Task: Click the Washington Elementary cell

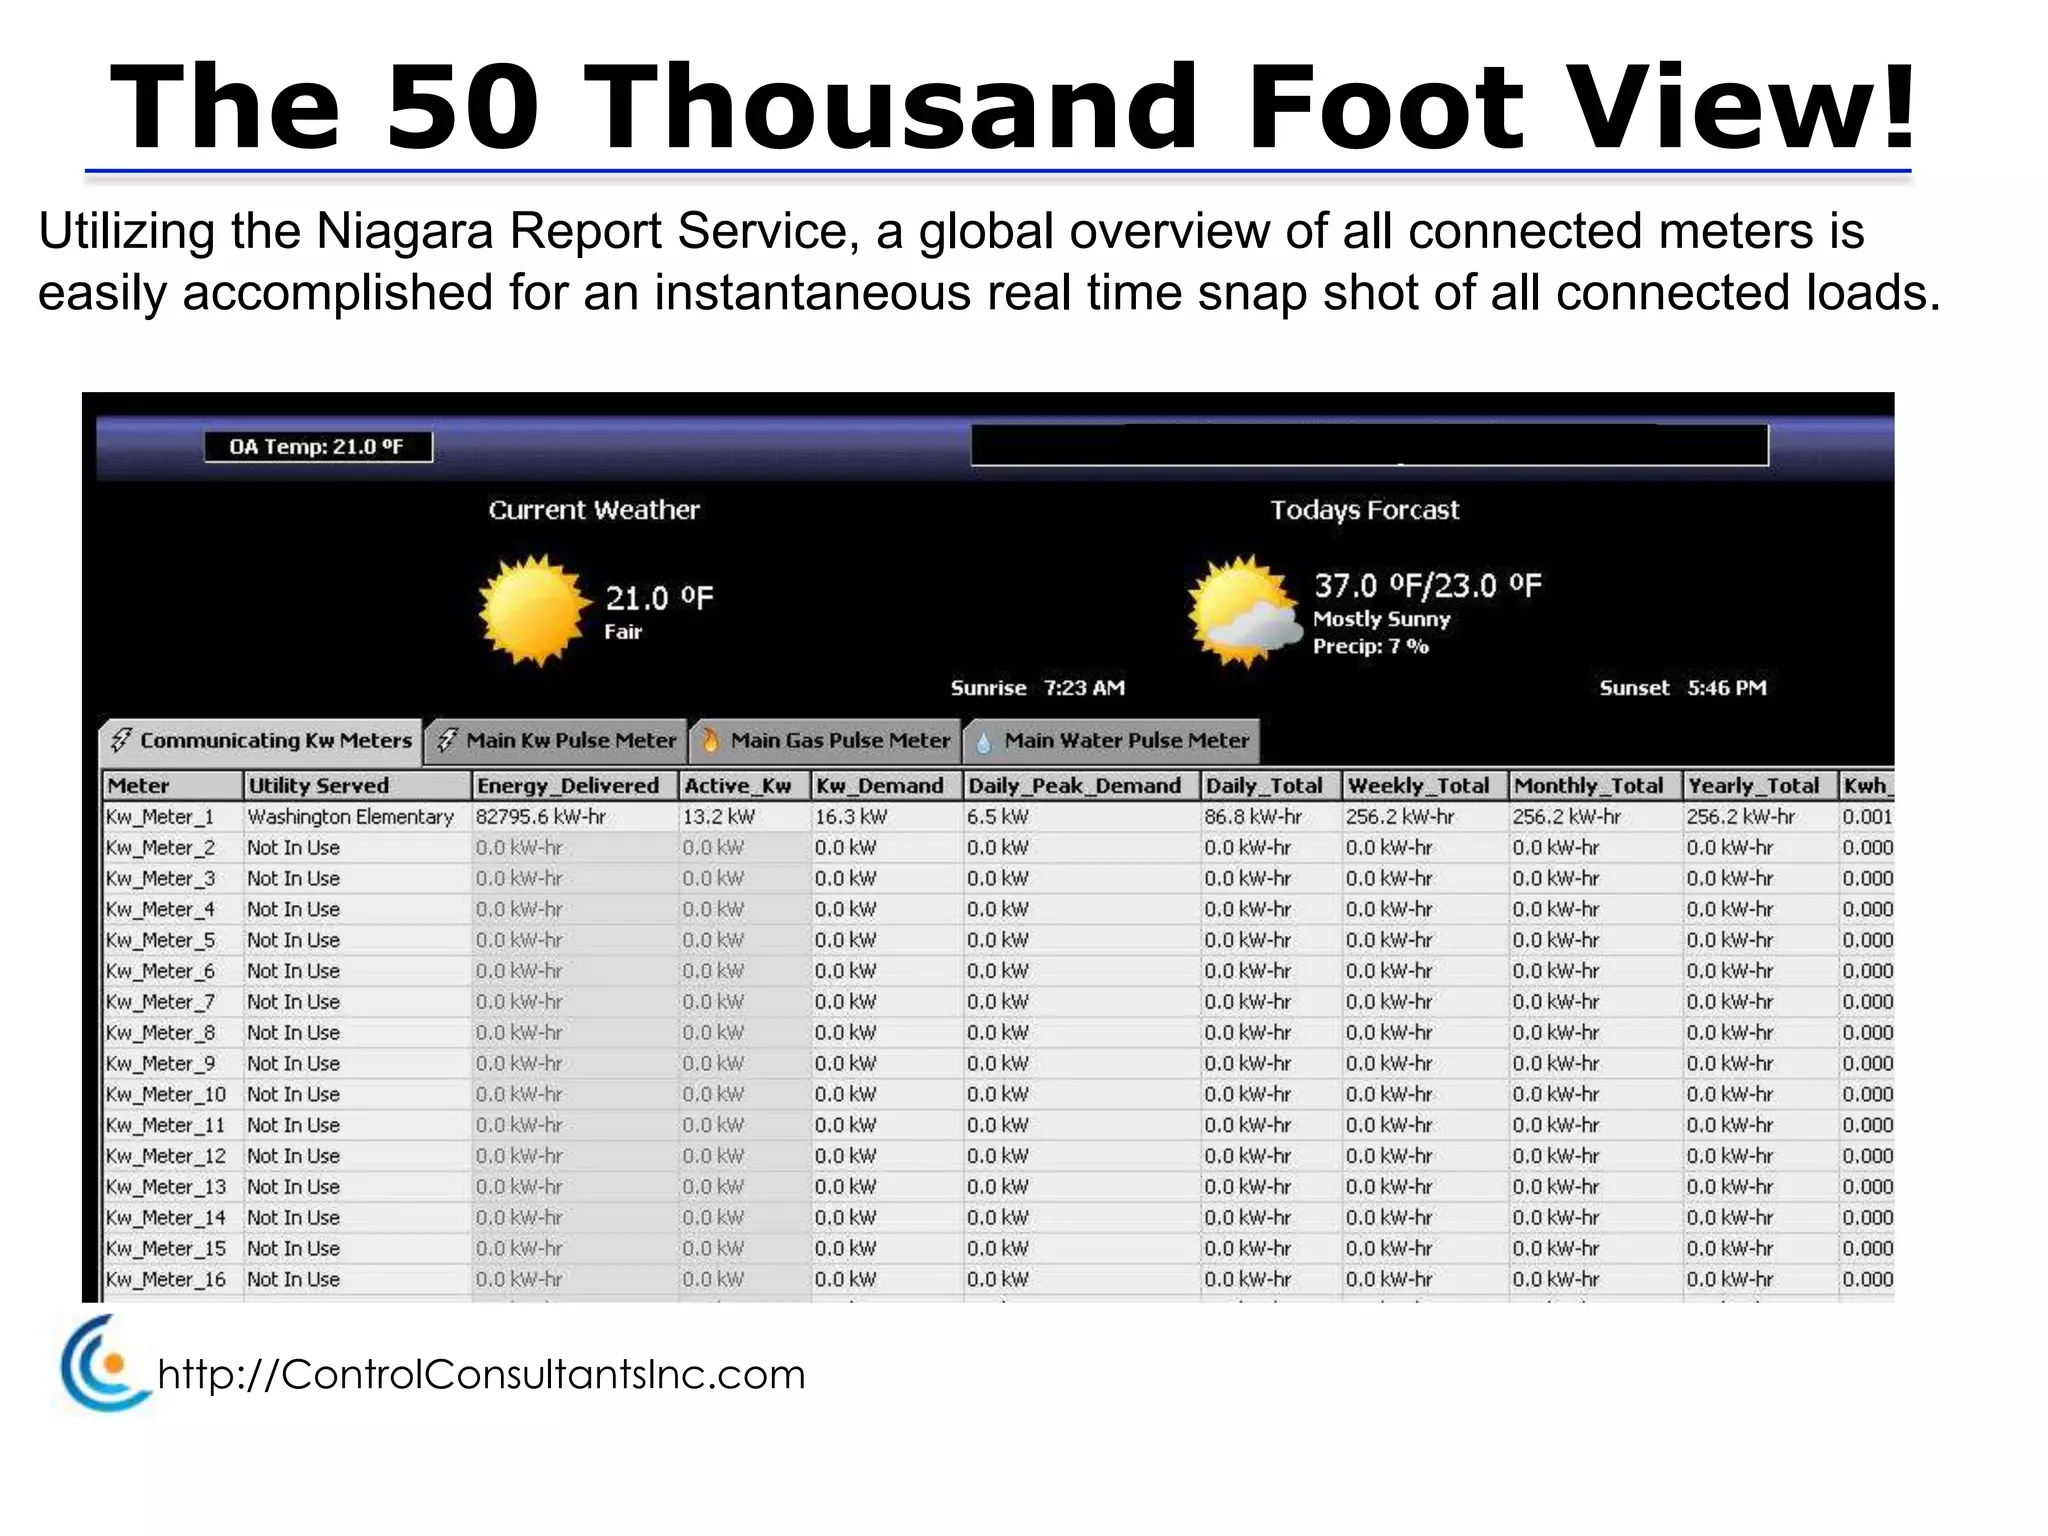Action: click(350, 817)
